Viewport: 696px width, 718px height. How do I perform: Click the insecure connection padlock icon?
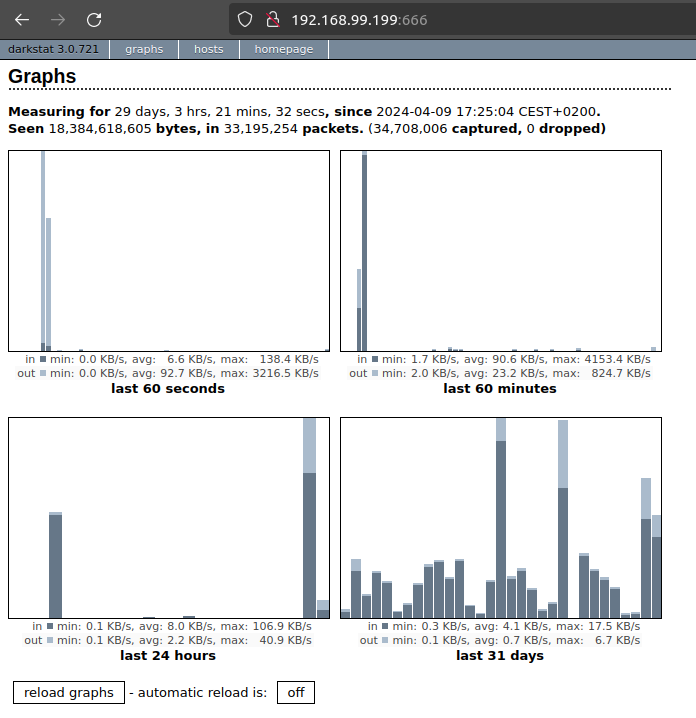(x=271, y=19)
